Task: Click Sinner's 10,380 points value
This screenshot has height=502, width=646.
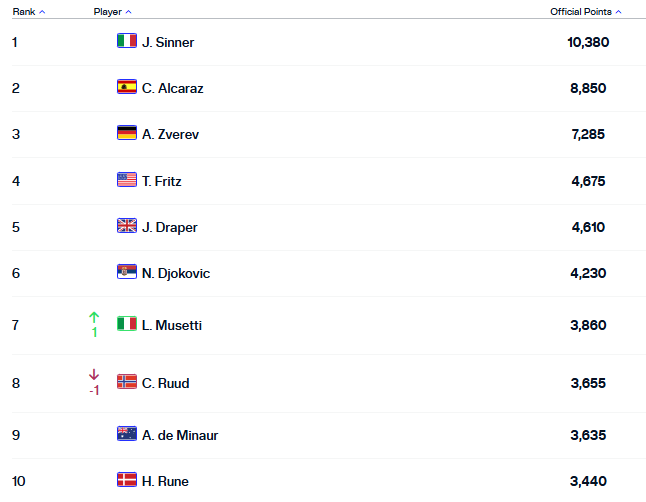Action: coord(587,42)
